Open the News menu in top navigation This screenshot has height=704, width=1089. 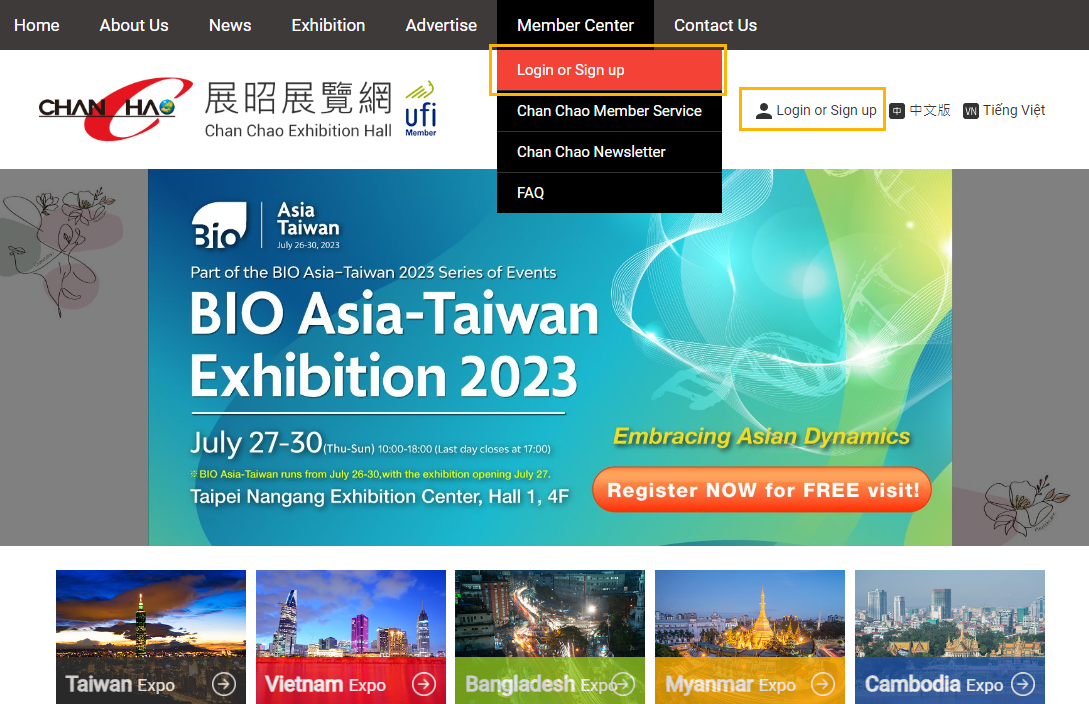click(230, 25)
